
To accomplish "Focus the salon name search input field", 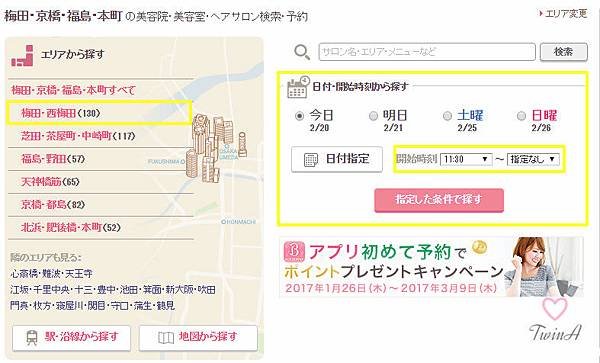I will pos(427,52).
